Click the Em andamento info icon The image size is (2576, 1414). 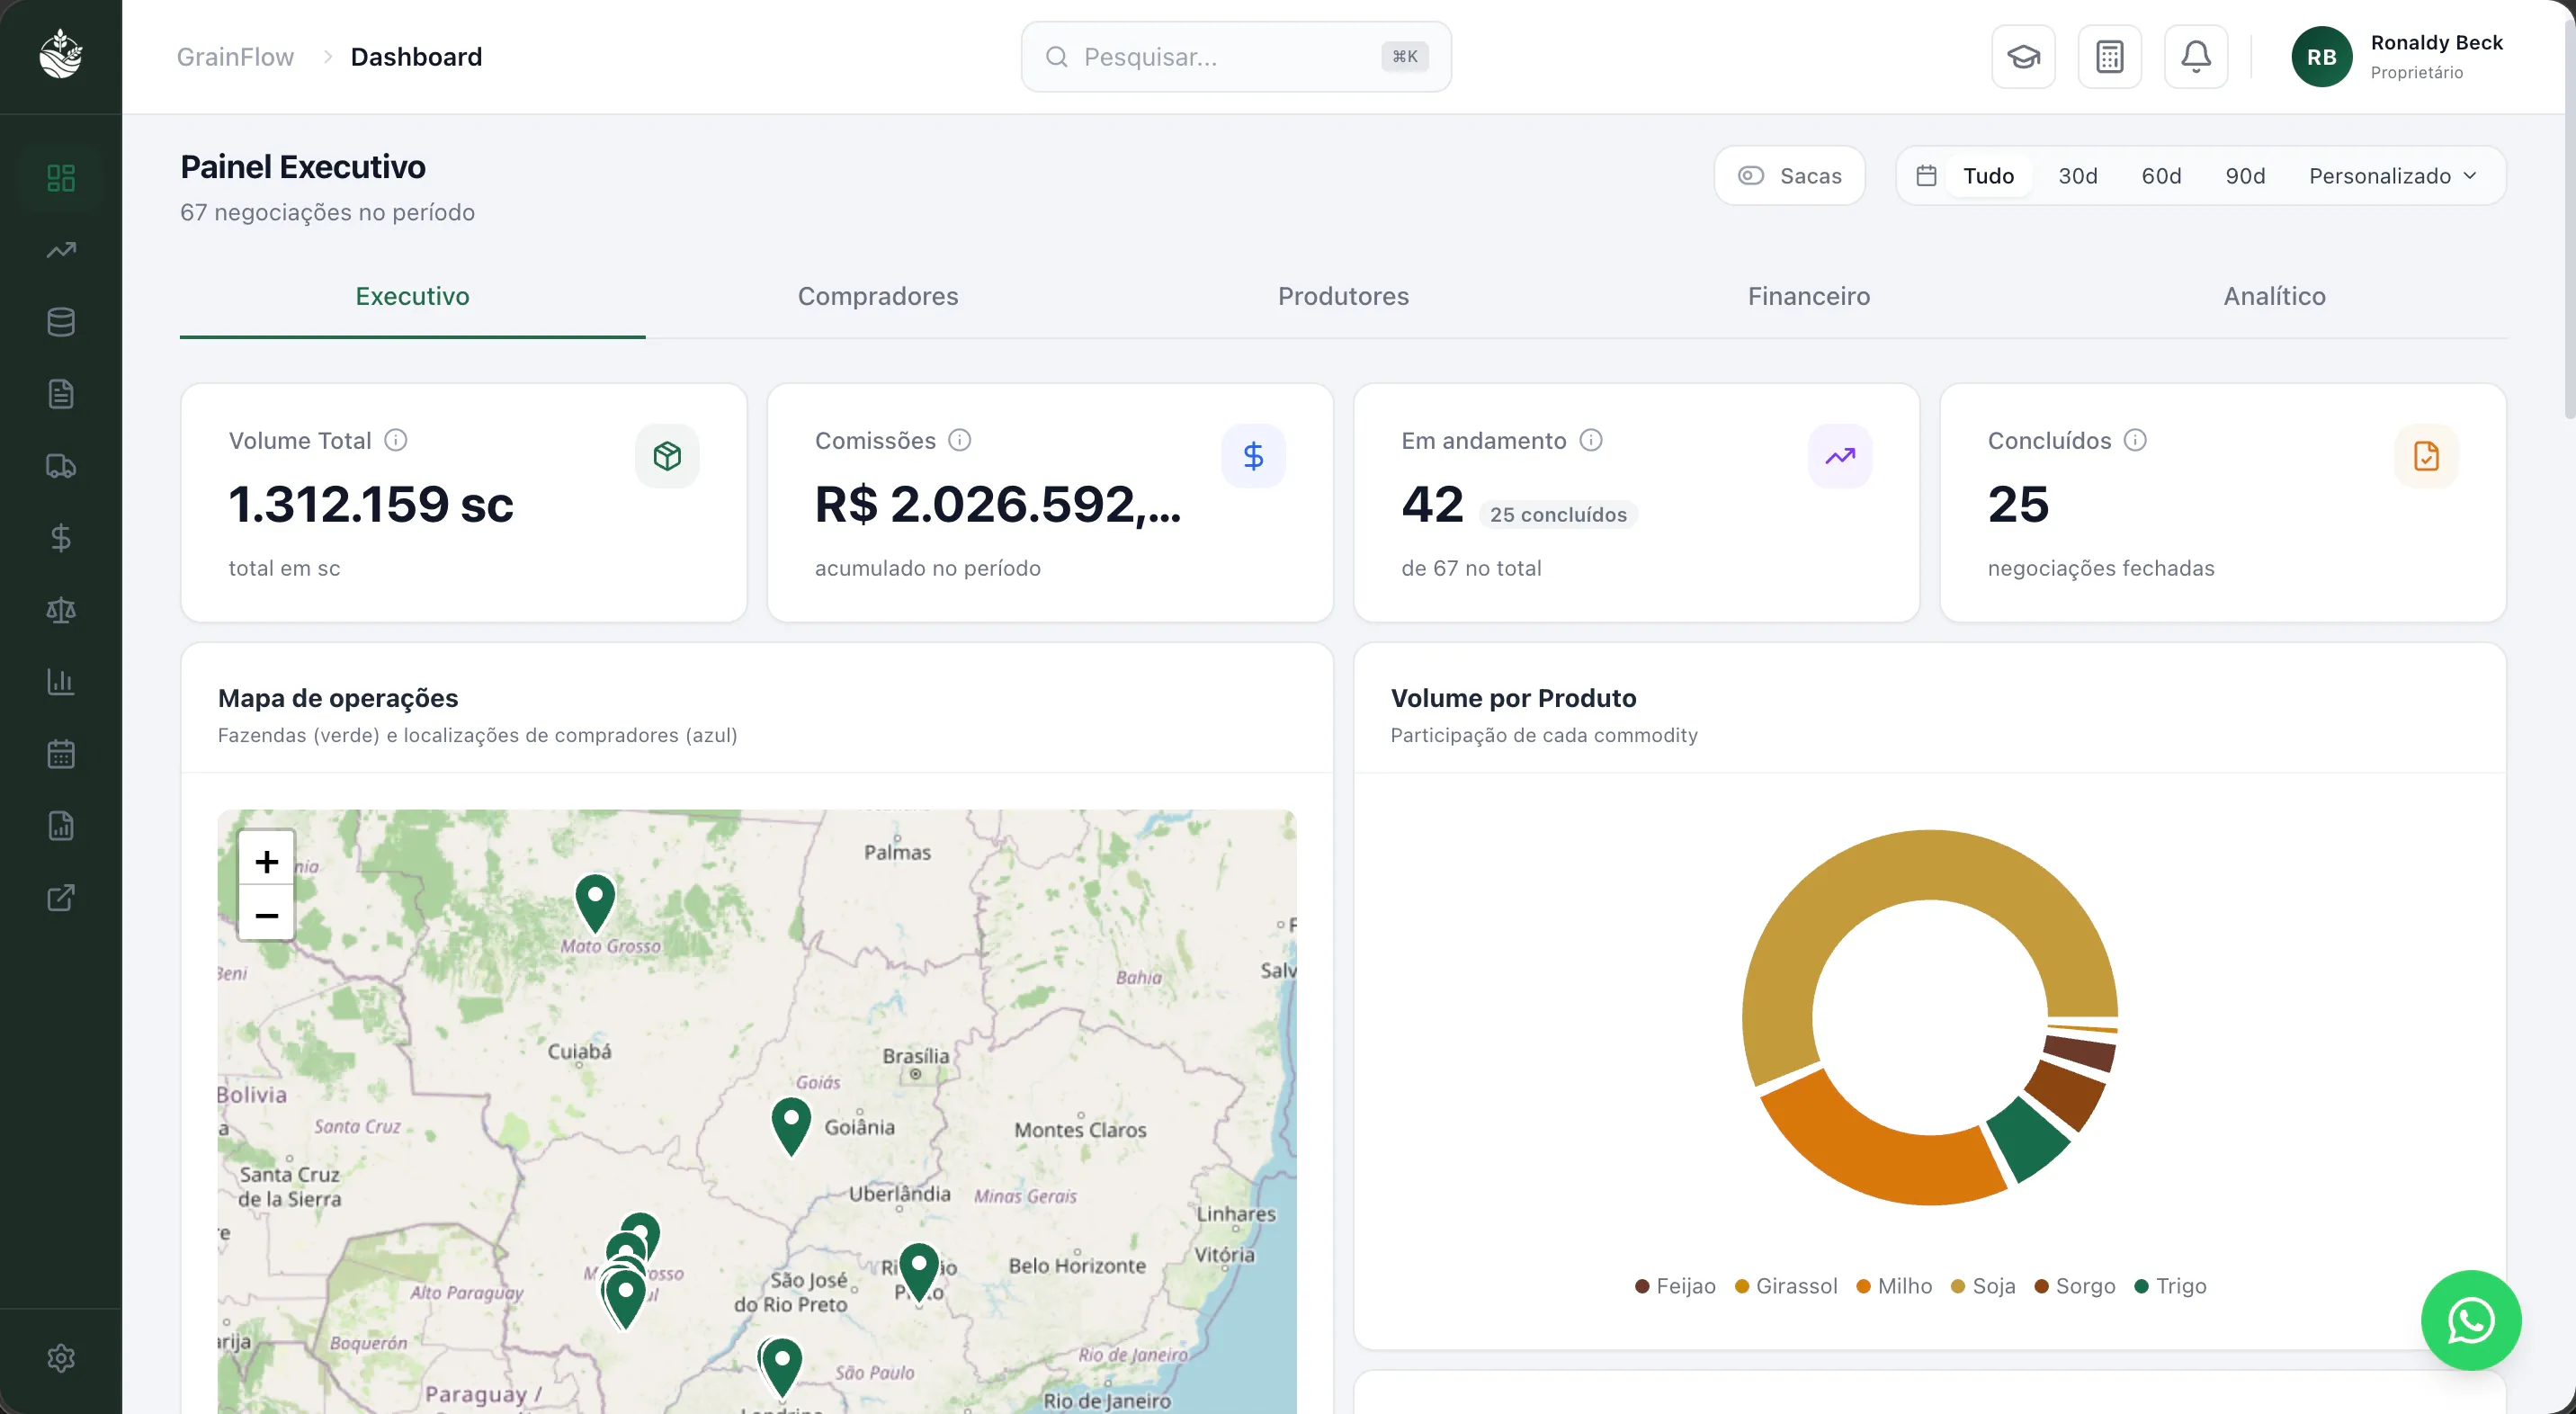[x=1591, y=440]
